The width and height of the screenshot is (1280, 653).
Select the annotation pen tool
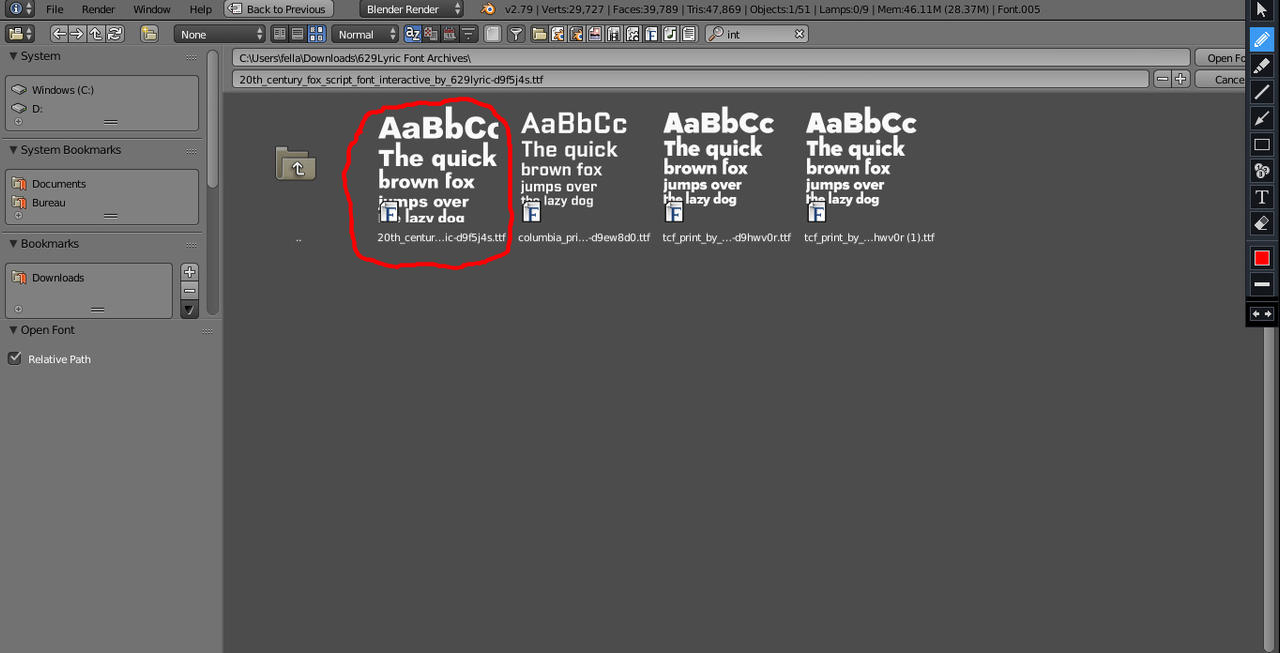pos(1262,40)
